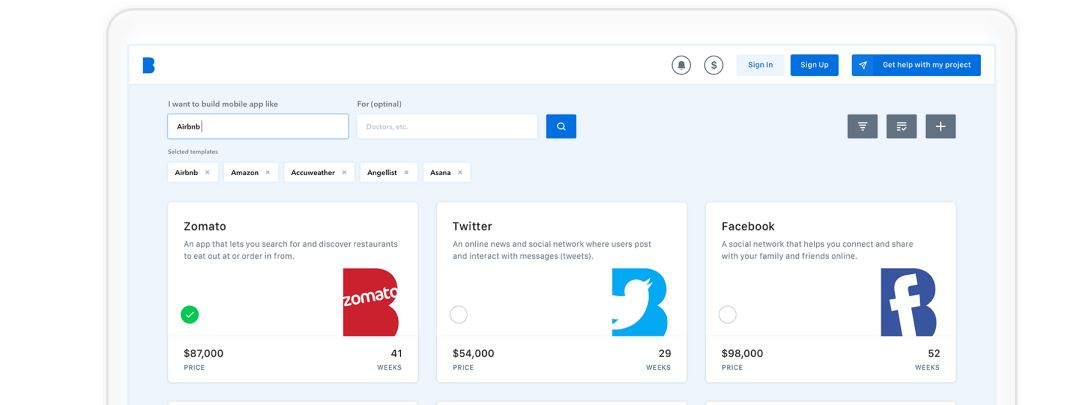Open the filter icon button
Screen dimensions: 1077x405
[x=863, y=126]
